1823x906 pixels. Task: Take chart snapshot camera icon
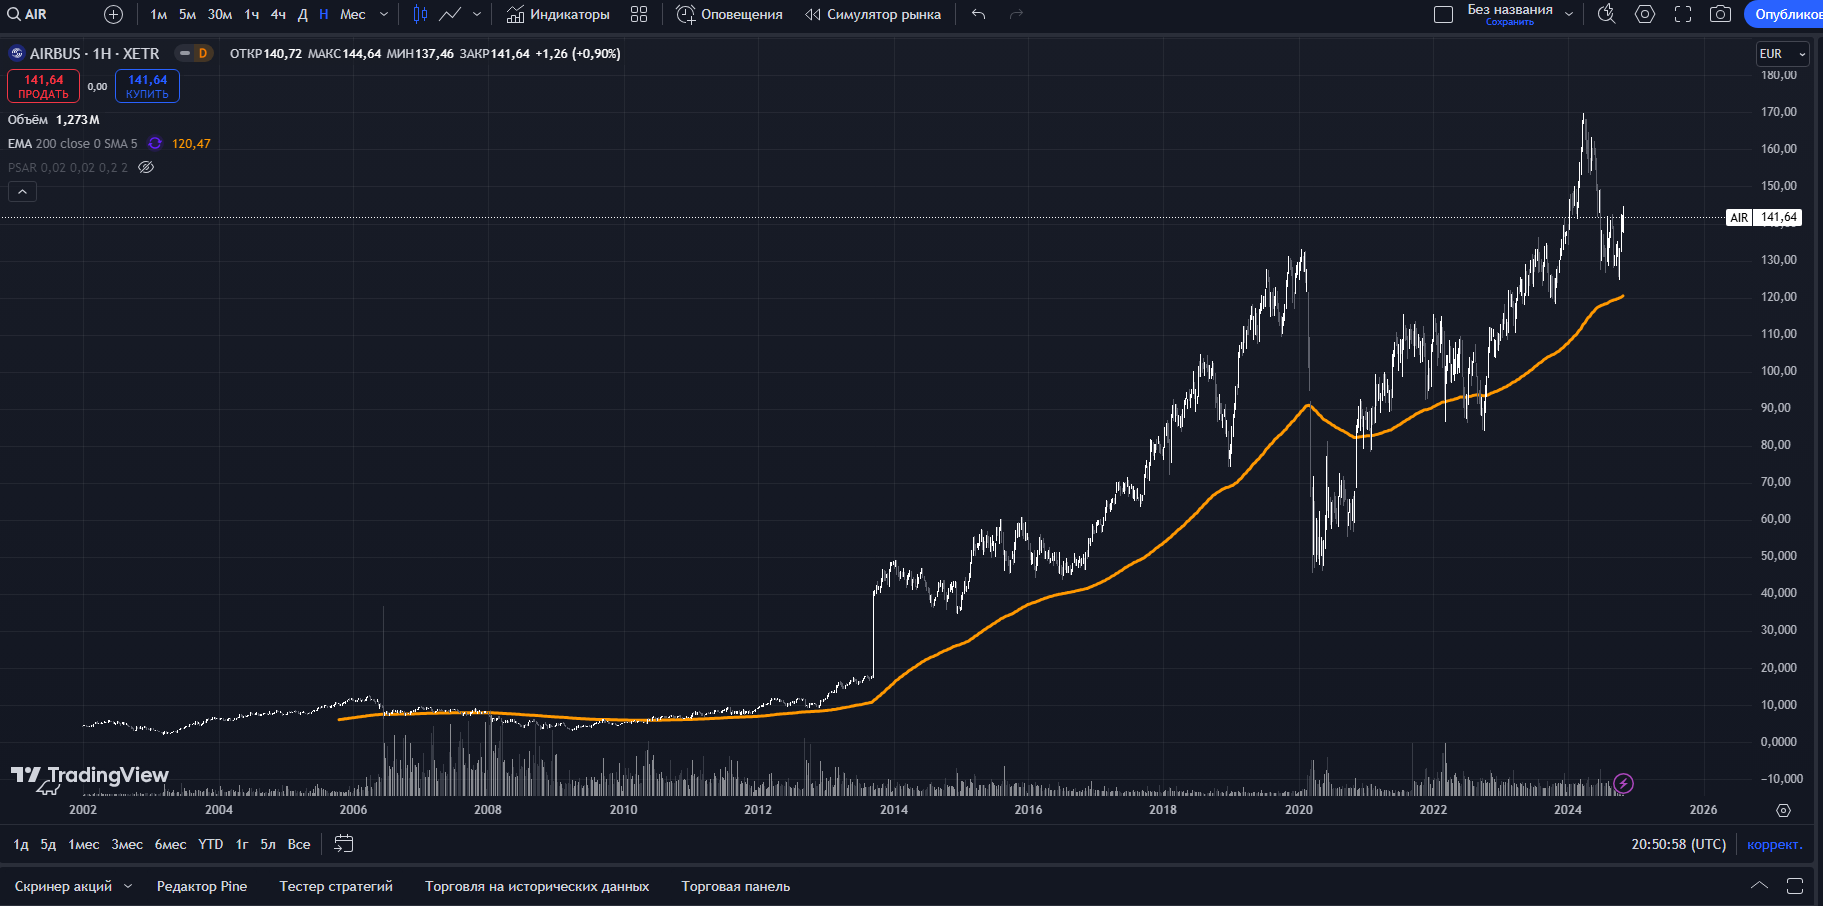(1720, 14)
